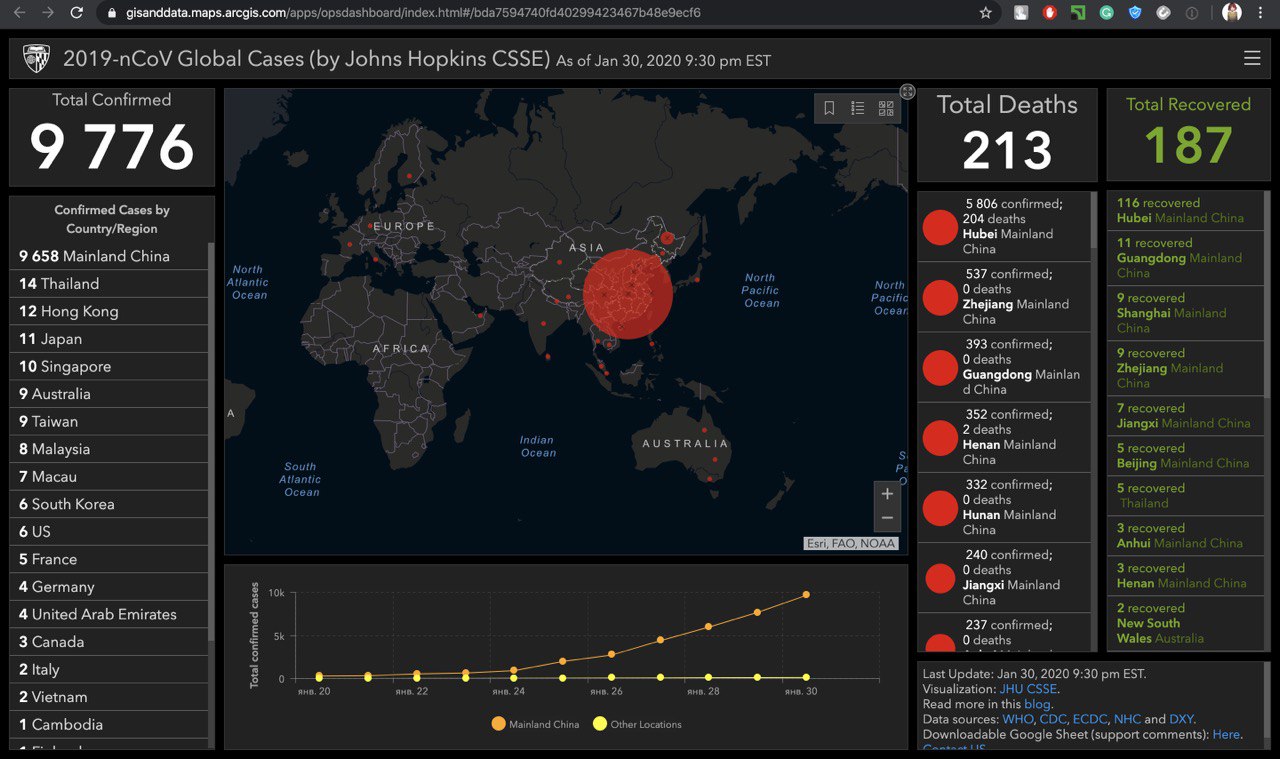1280x759 pixels.
Task: Click the deaths list scrollbar
Action: click(1094, 221)
